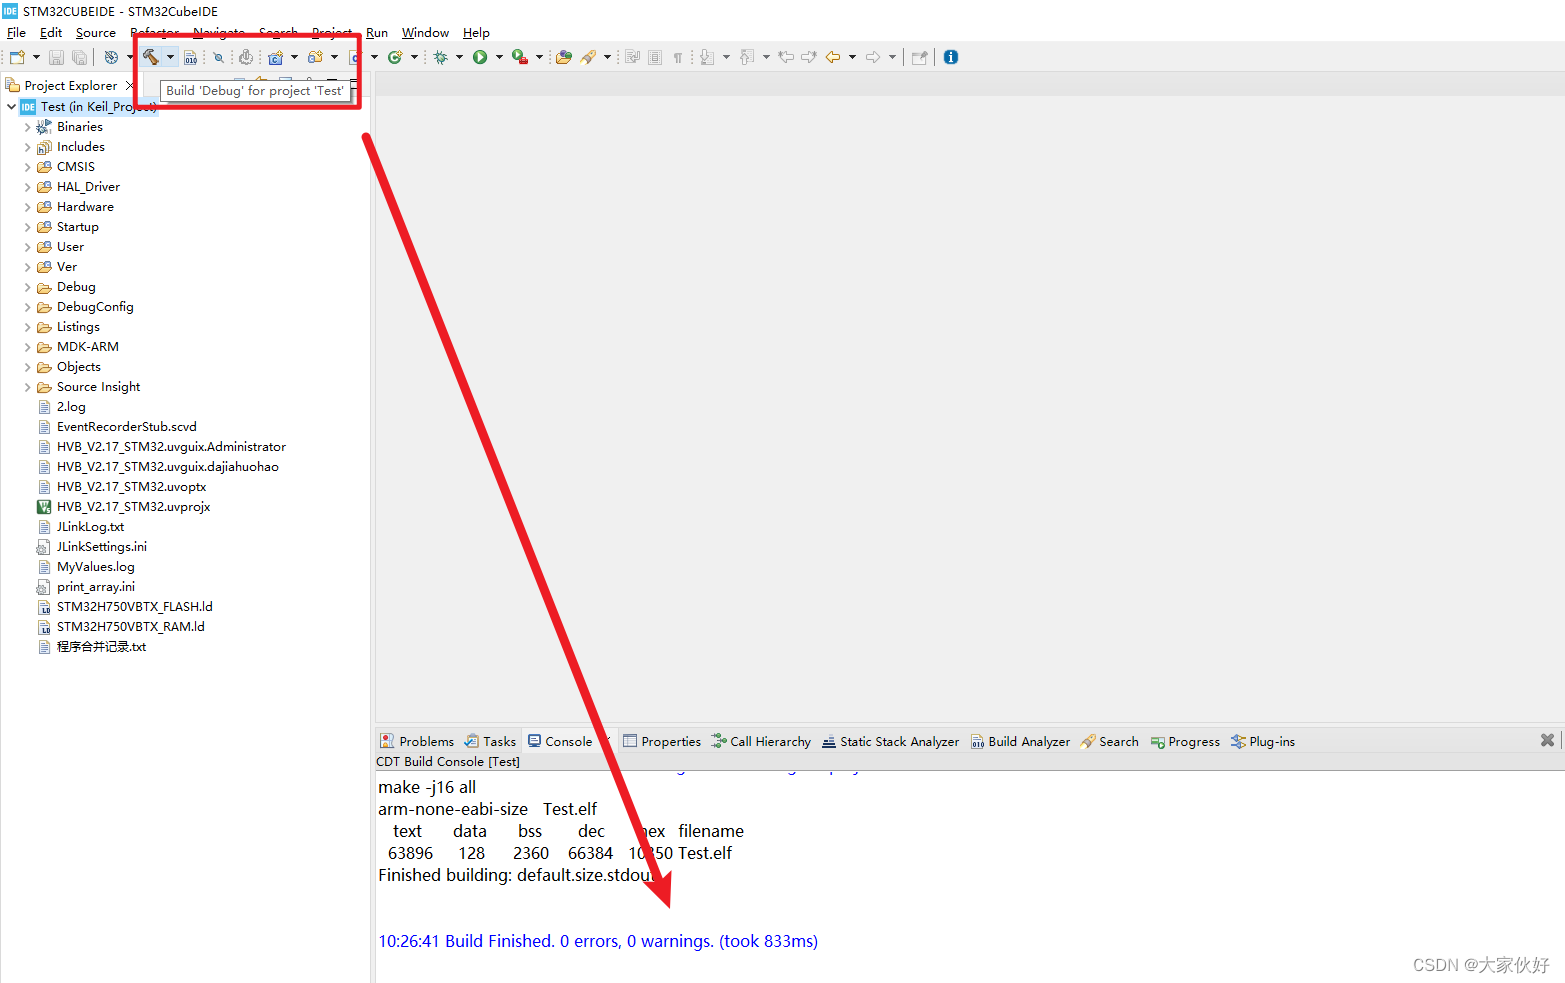Select file HVB_V2.17_STM32.uvprojx
This screenshot has height=983, width=1565.
coord(133,507)
